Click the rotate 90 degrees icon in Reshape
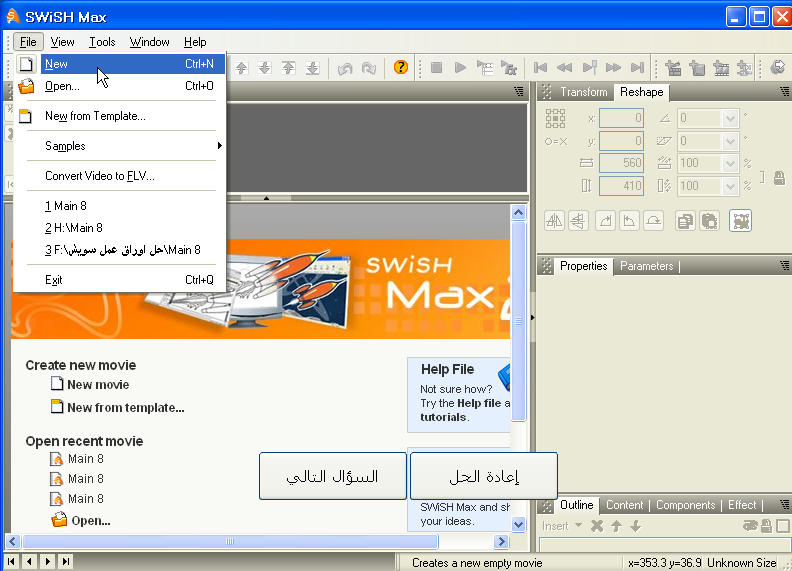Screen dimensions: 792x571 pos(605,221)
